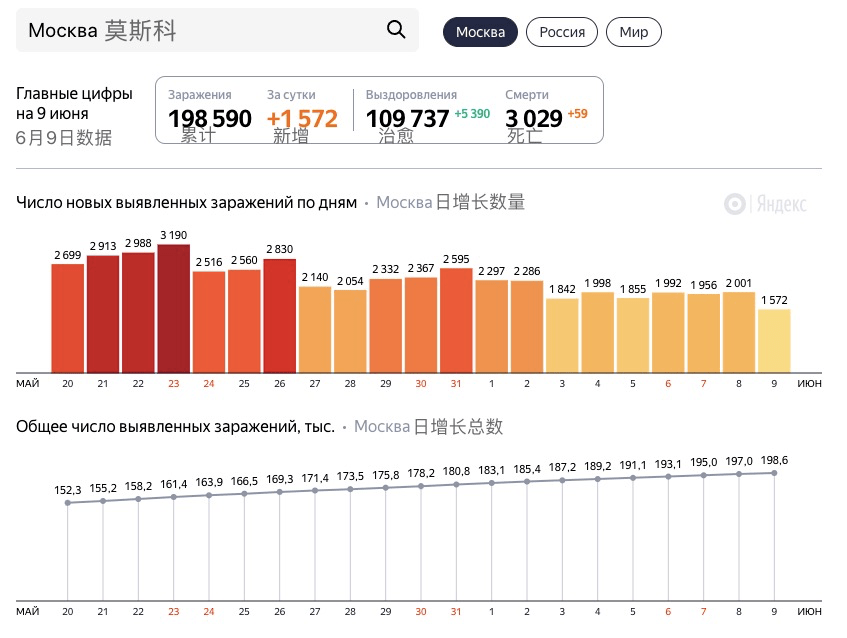Click the За сутки label
The height and width of the screenshot is (638, 847).
click(x=291, y=95)
